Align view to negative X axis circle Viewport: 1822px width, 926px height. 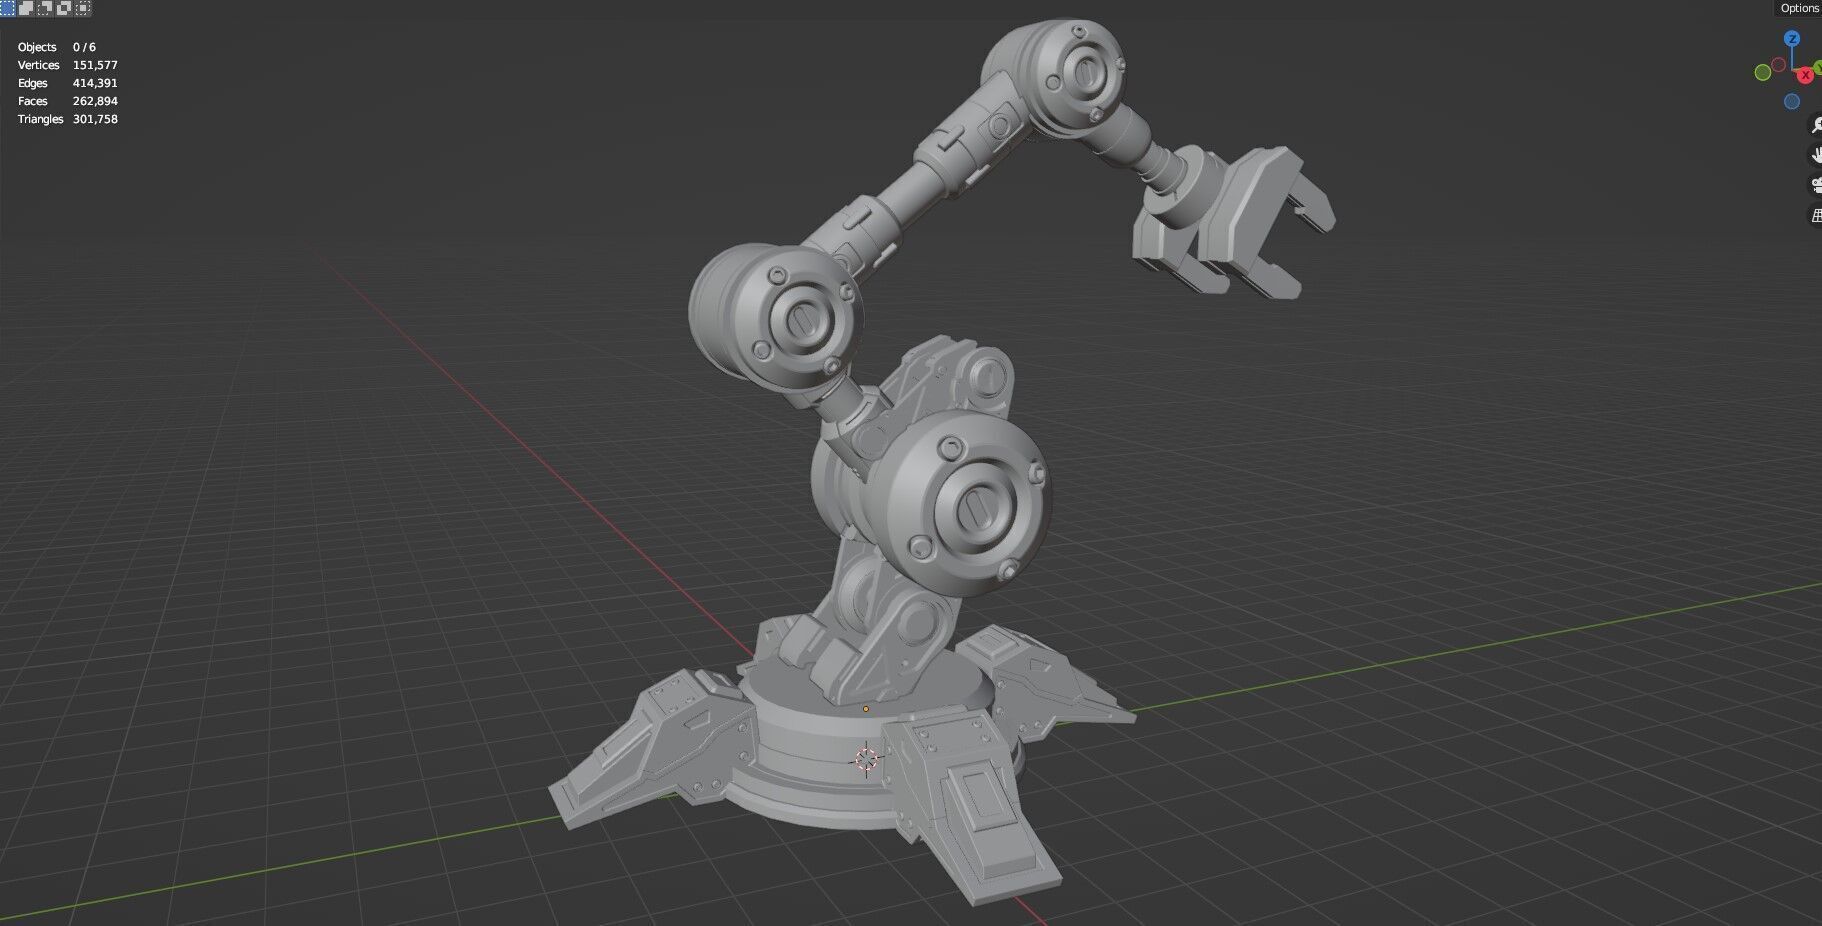1778,65
